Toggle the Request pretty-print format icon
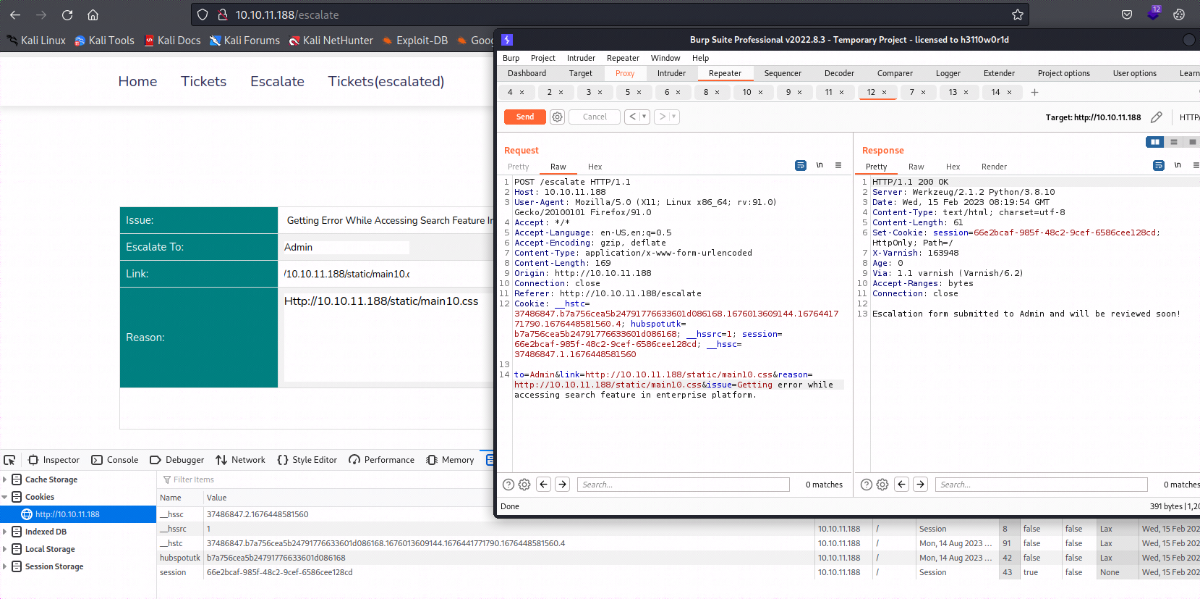This screenshot has width=1200, height=599. [801, 166]
